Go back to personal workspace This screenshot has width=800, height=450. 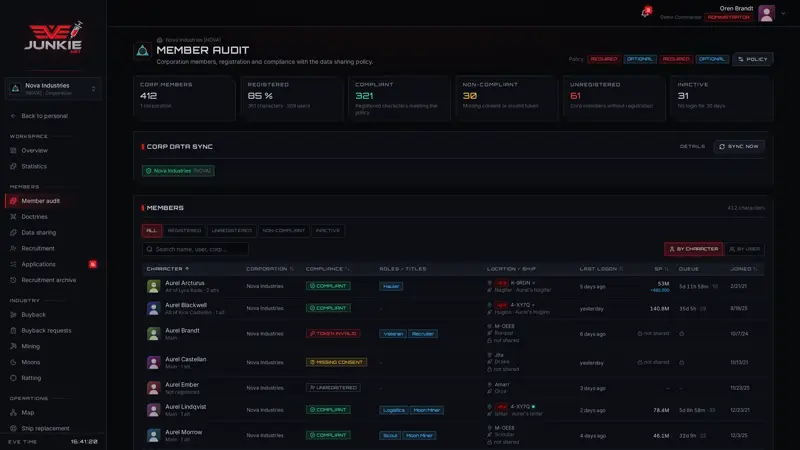(39, 116)
